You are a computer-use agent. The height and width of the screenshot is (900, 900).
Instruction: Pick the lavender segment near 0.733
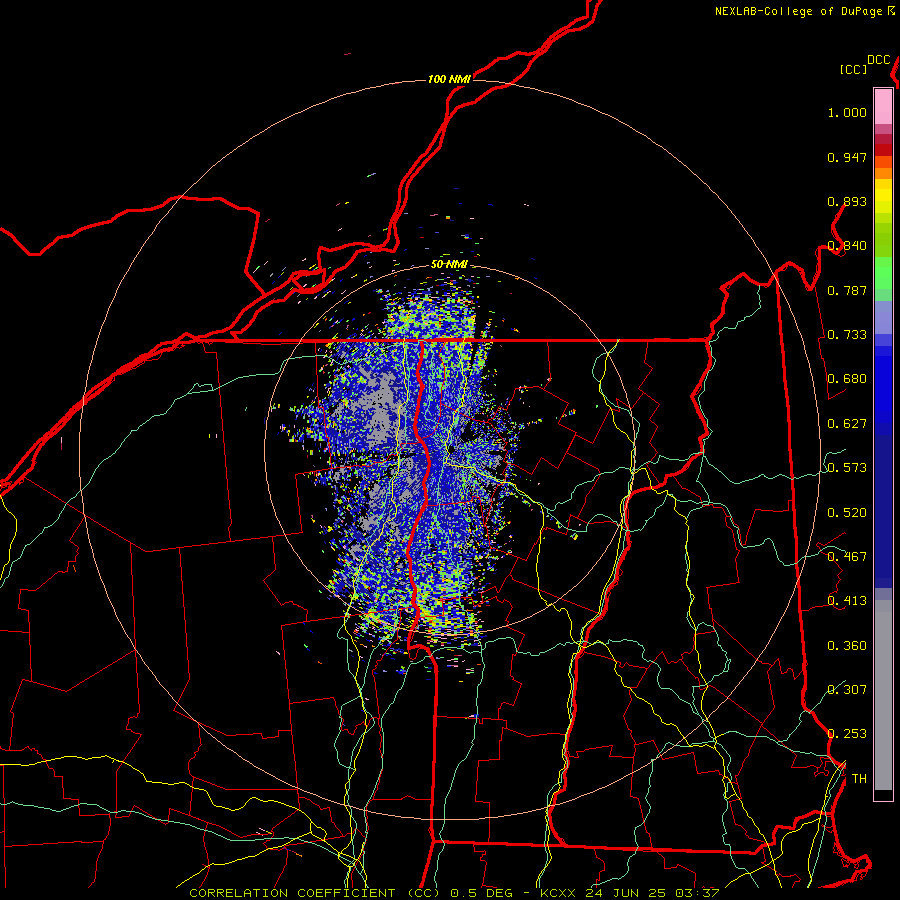(x=883, y=317)
